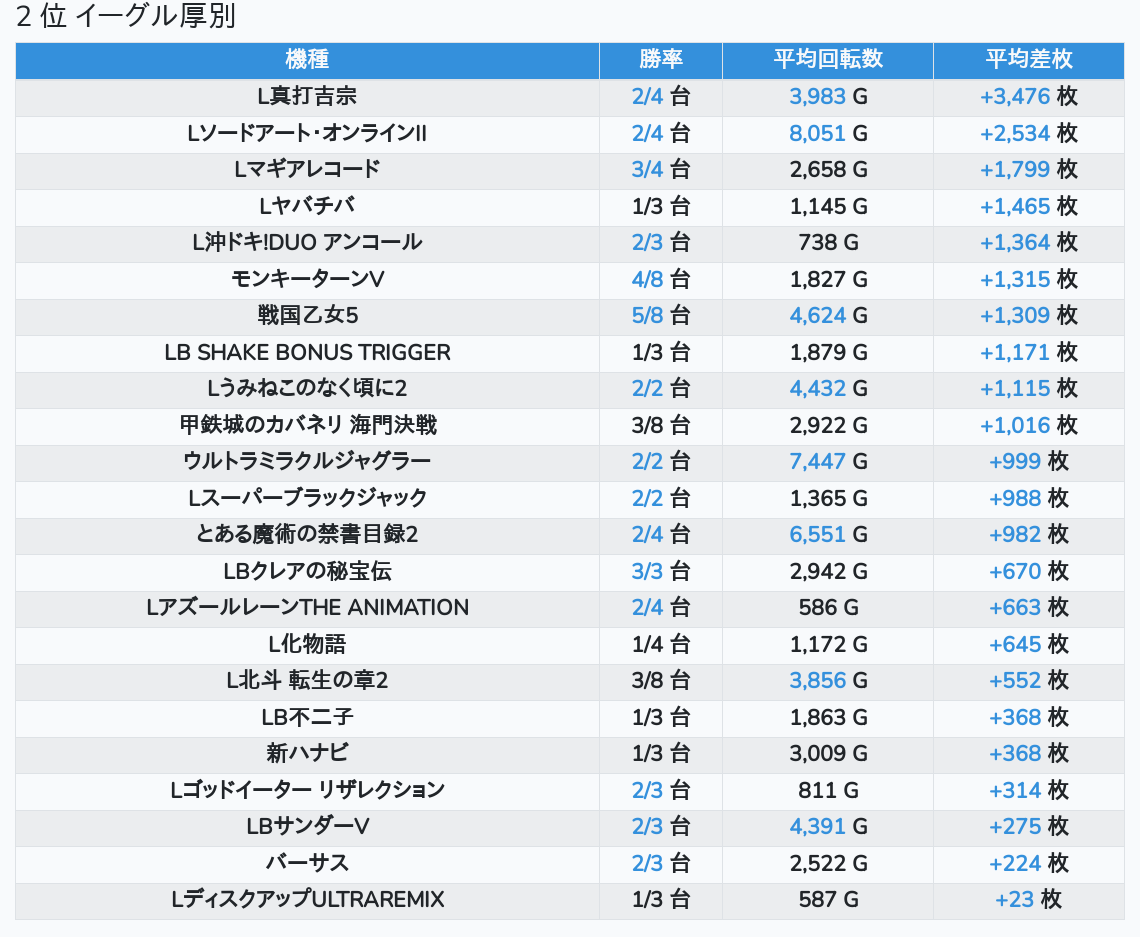Viewport: 1140px width, 937px height.
Task: Click the +1,171 枚 value
Action: pyautogui.click(x=1028, y=353)
